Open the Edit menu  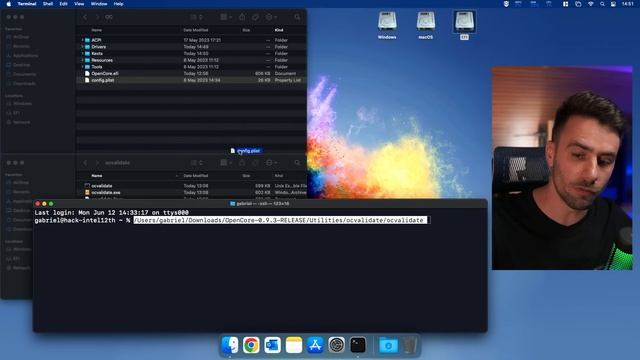click(63, 4)
